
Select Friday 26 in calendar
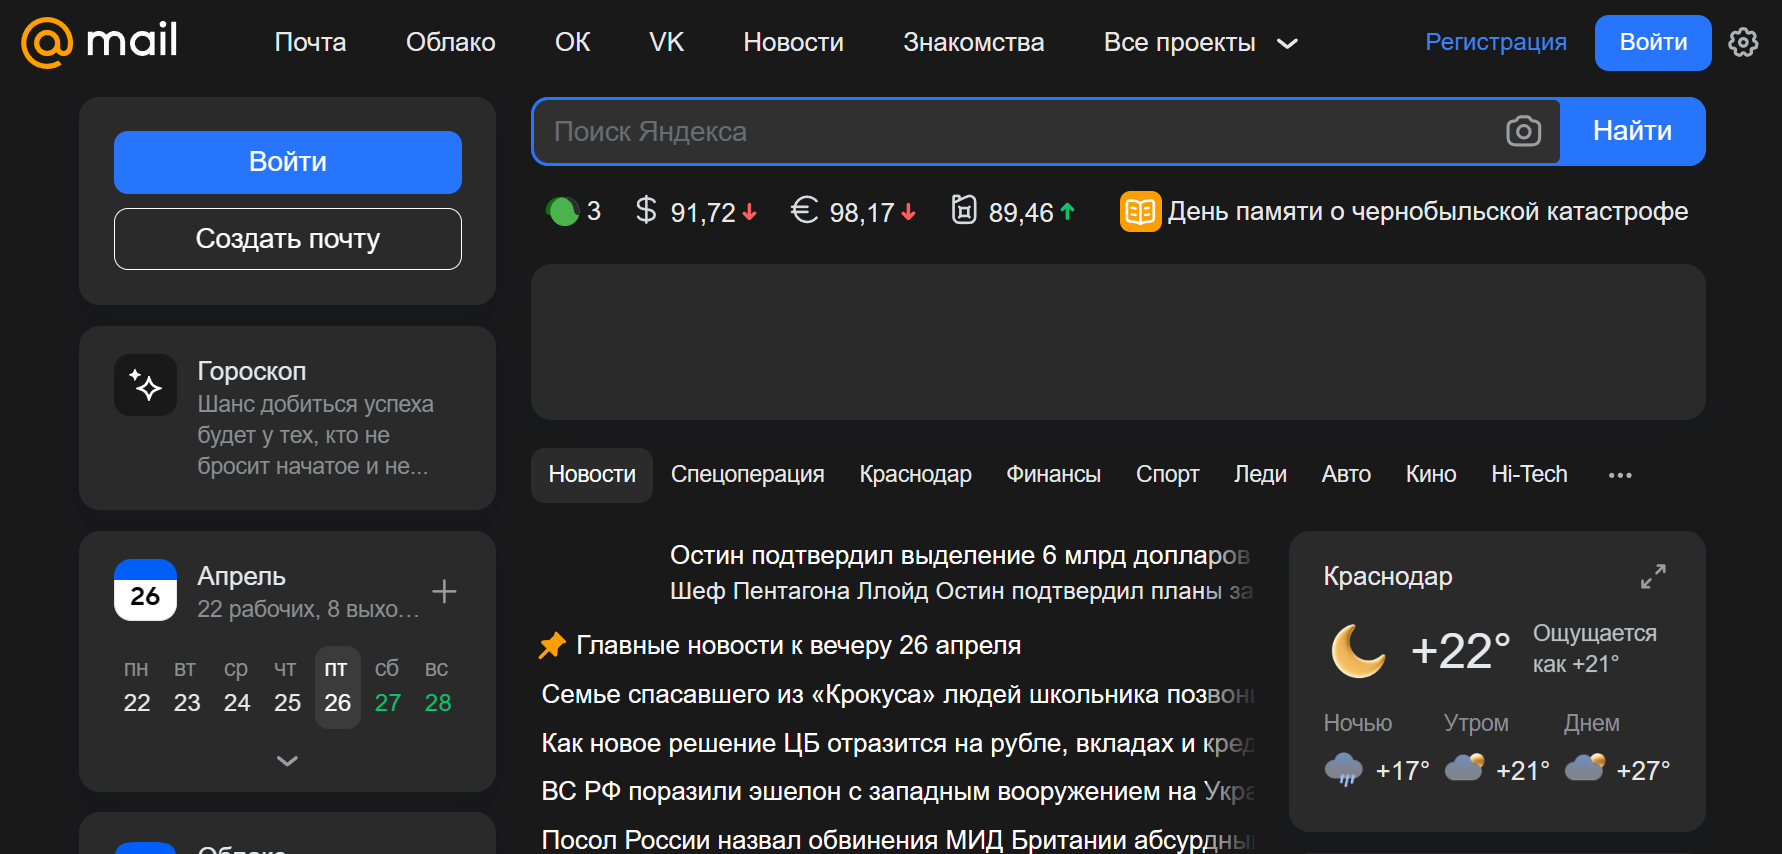(x=338, y=688)
